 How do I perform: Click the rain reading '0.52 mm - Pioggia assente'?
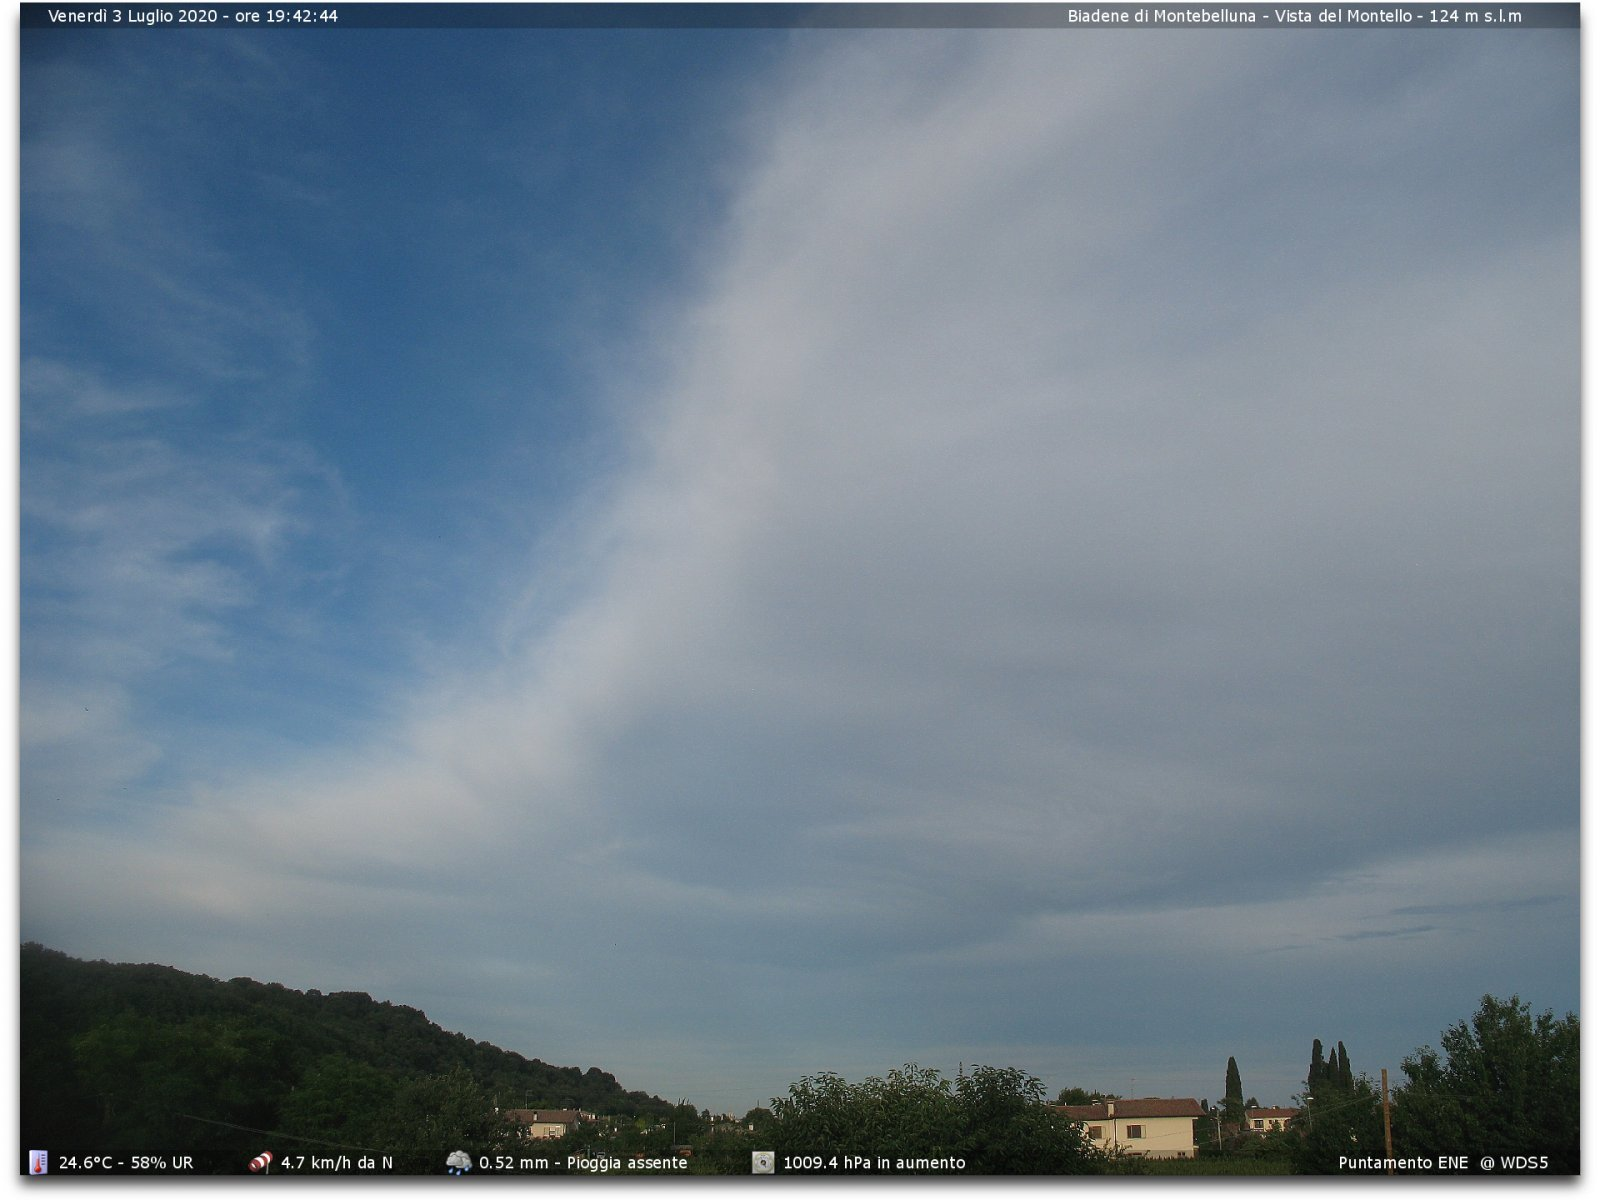click(583, 1163)
